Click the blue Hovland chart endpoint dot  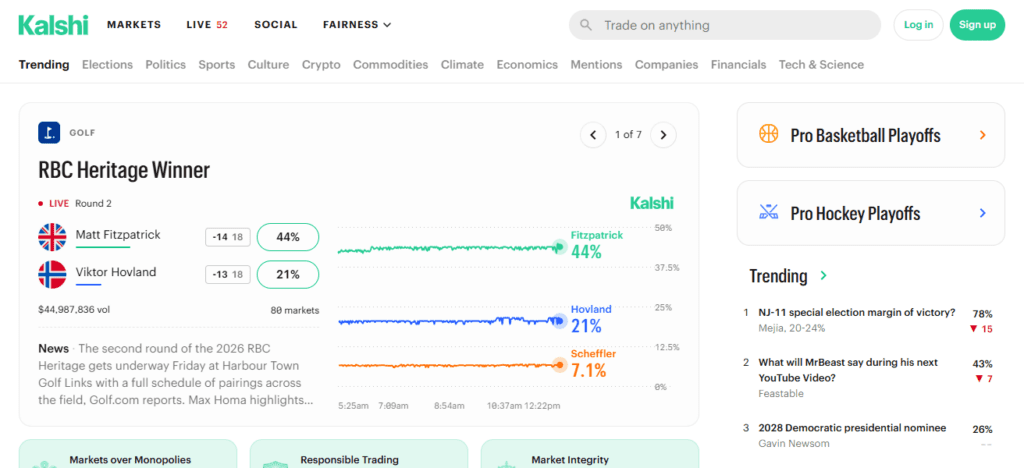coord(559,320)
